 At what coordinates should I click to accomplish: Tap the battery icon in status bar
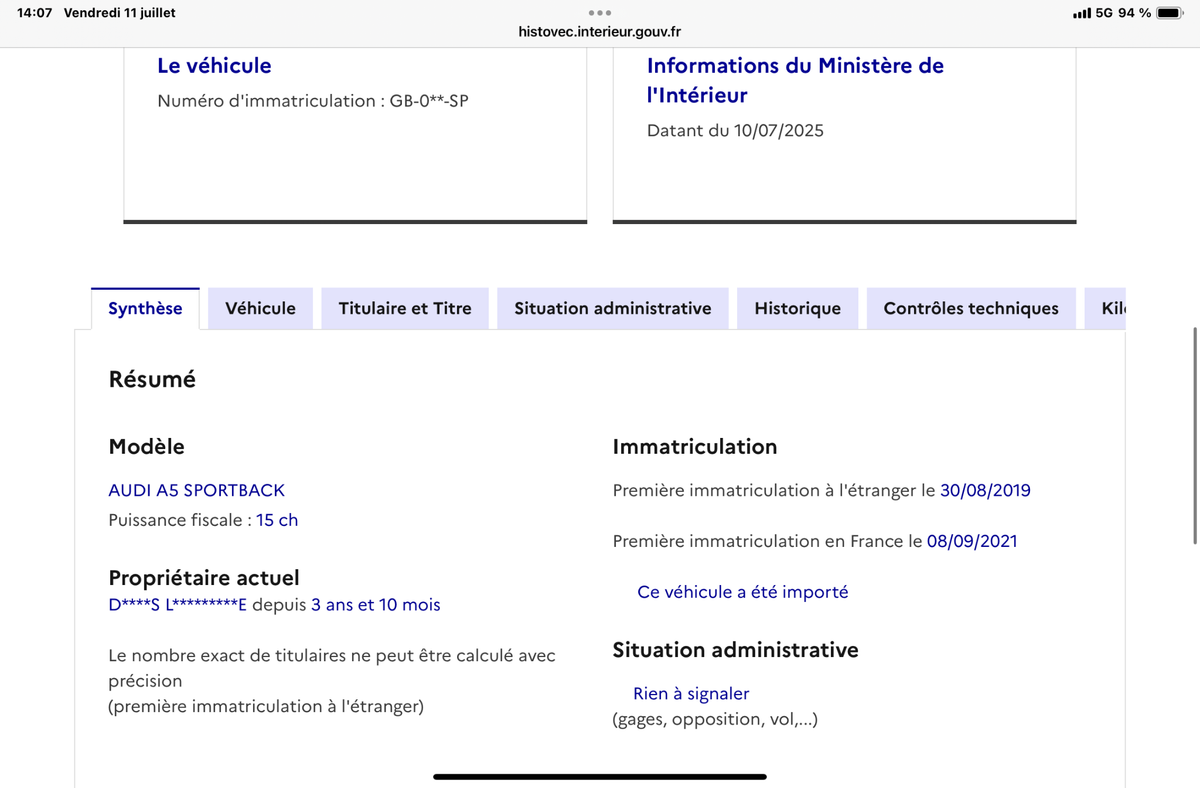(x=1170, y=13)
